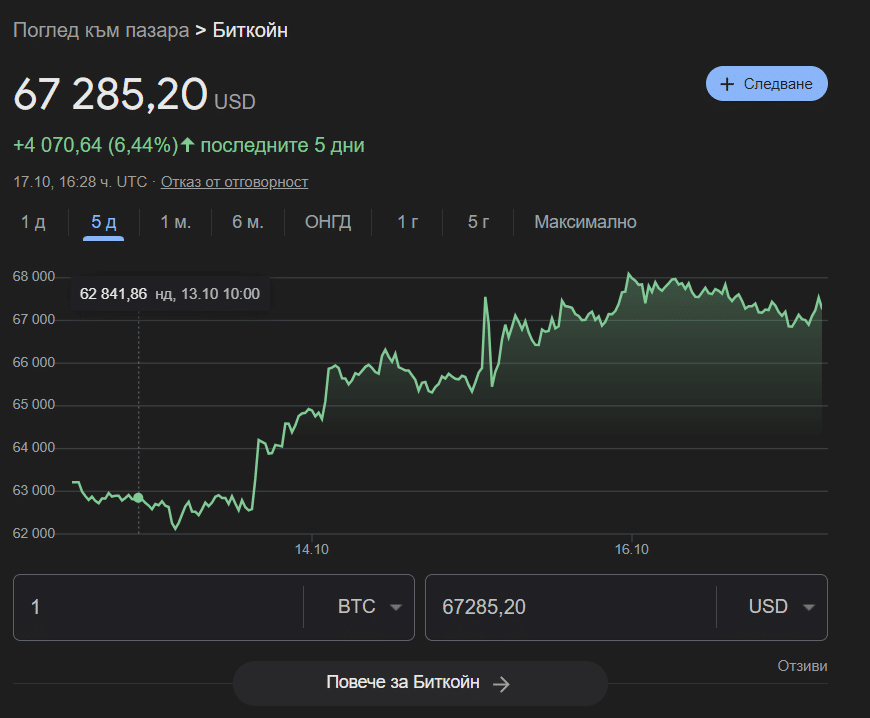Switch to the 6 м. range tab
The image size is (870, 718).
[247, 222]
